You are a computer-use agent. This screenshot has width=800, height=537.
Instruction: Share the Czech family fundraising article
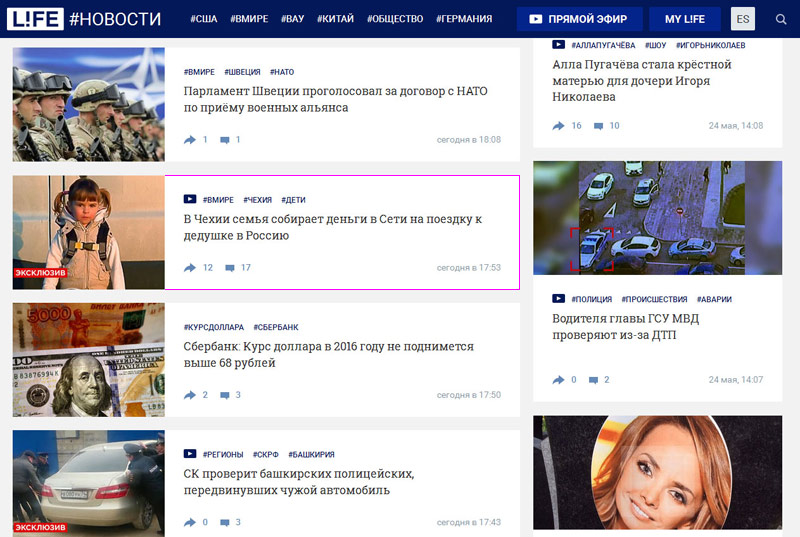click(190, 268)
